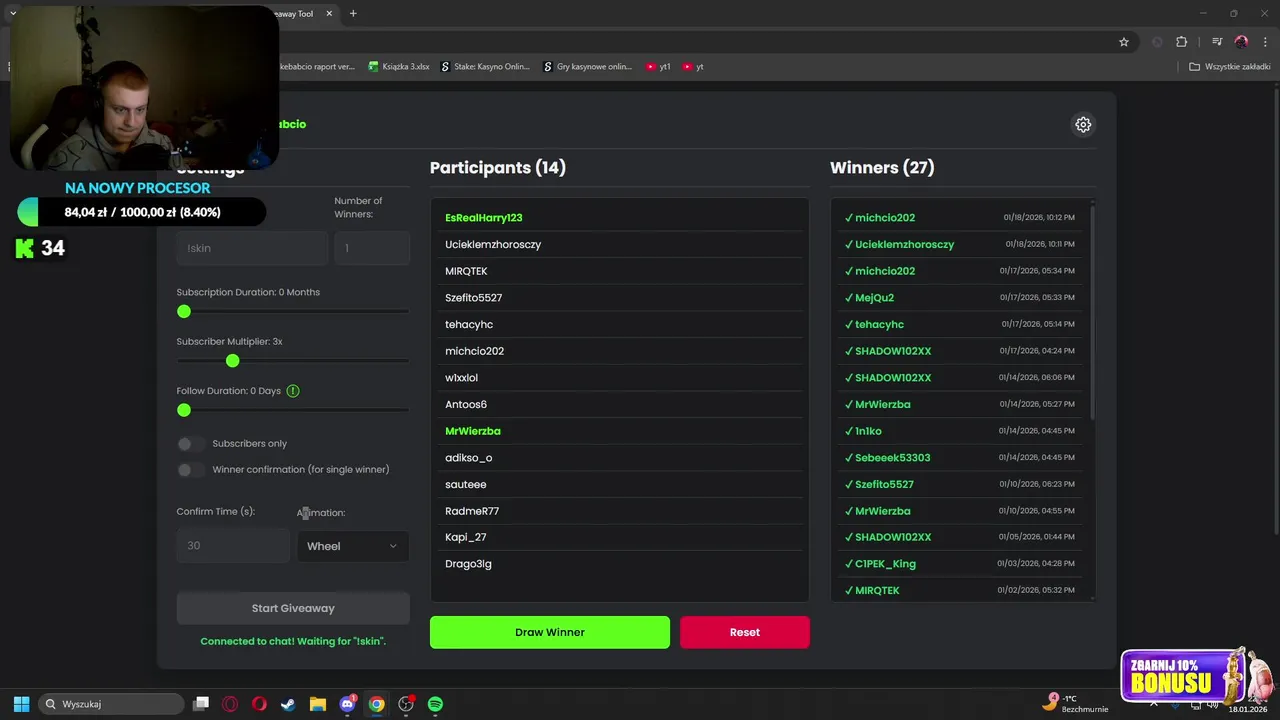This screenshot has width=1280, height=720.
Task: Toggle the Subscribers only switch
Action: click(190, 444)
